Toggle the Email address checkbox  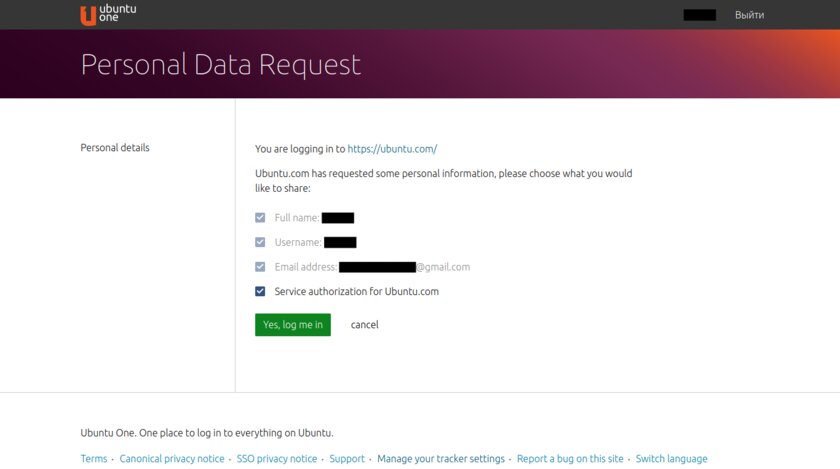[260, 267]
